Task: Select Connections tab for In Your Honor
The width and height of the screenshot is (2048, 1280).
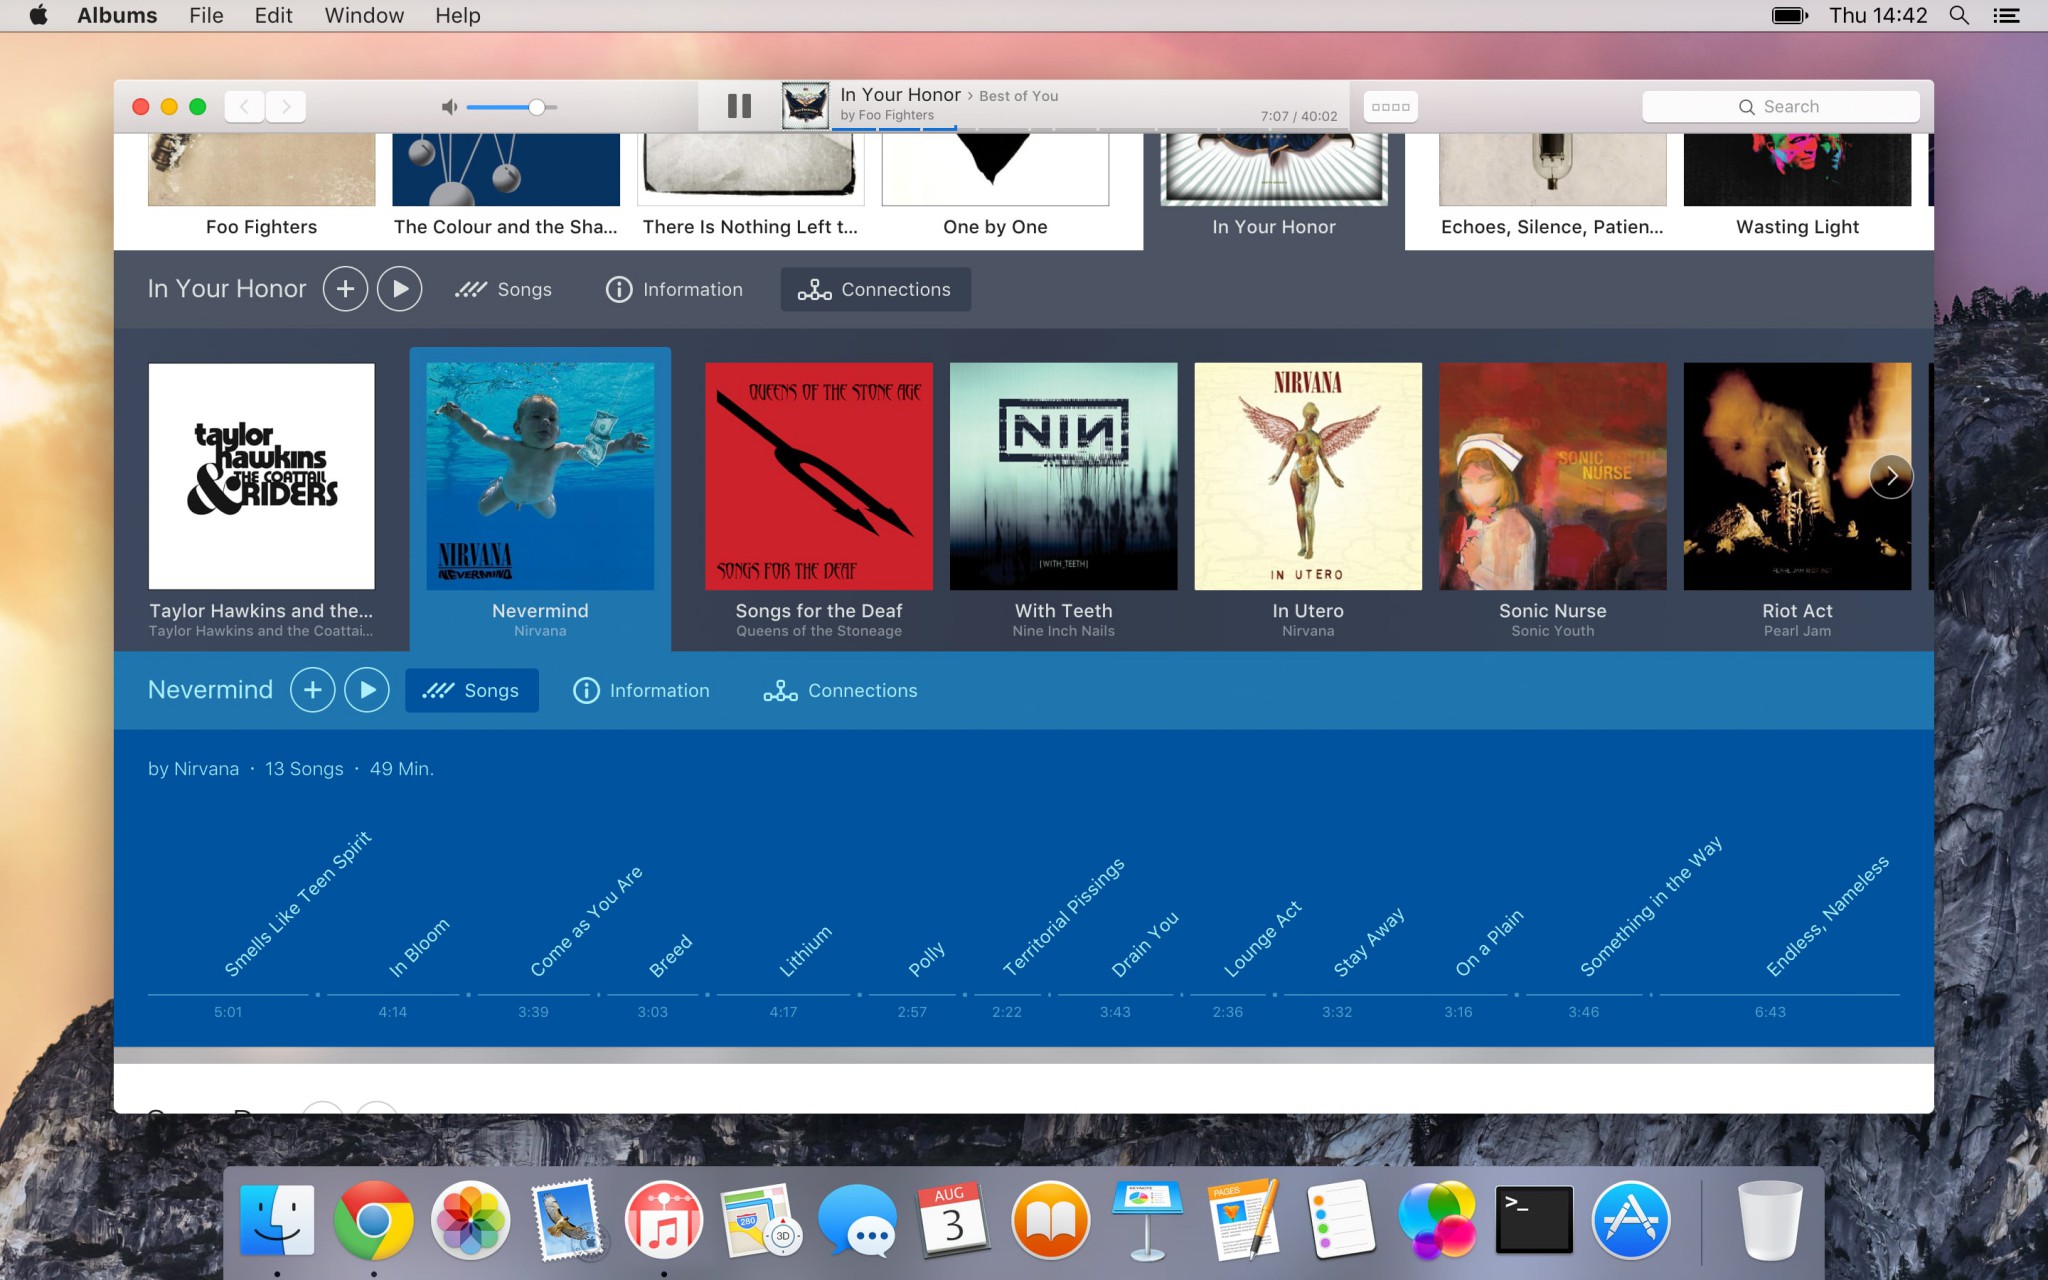Action: (x=875, y=289)
